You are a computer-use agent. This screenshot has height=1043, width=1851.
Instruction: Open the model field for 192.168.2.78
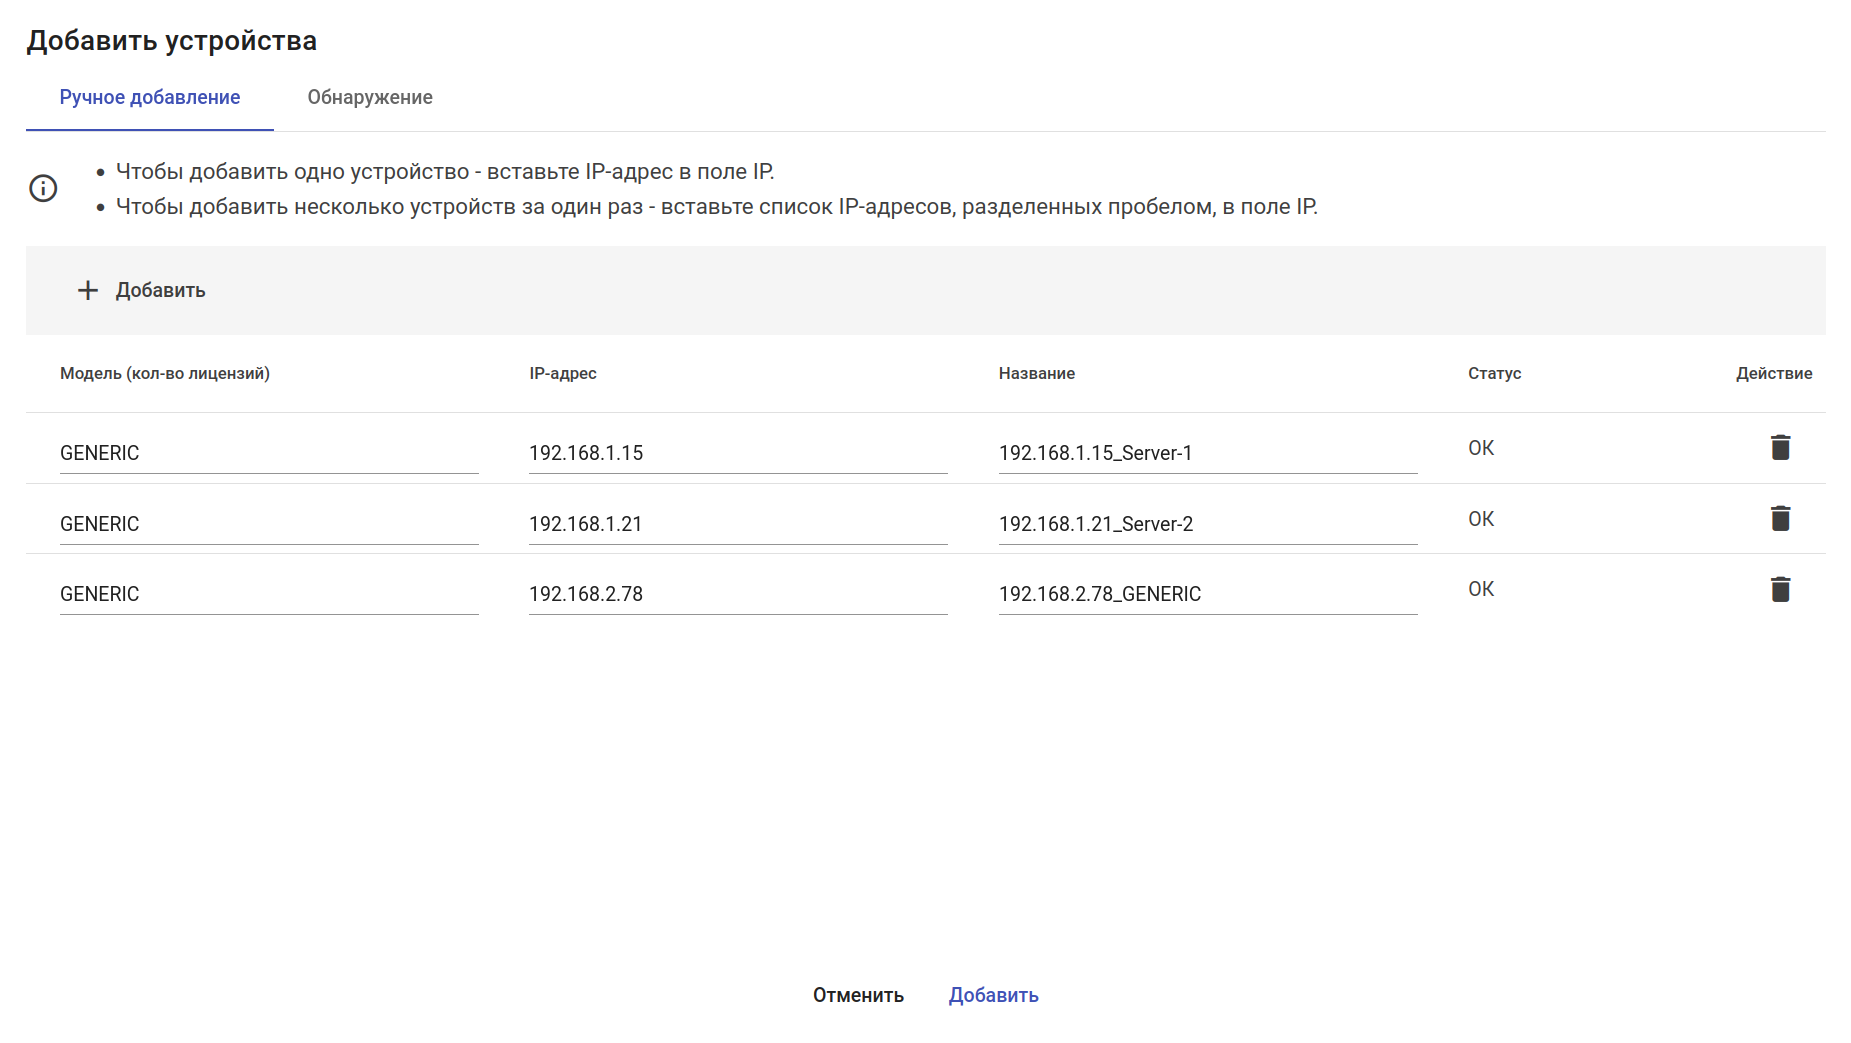coord(268,594)
